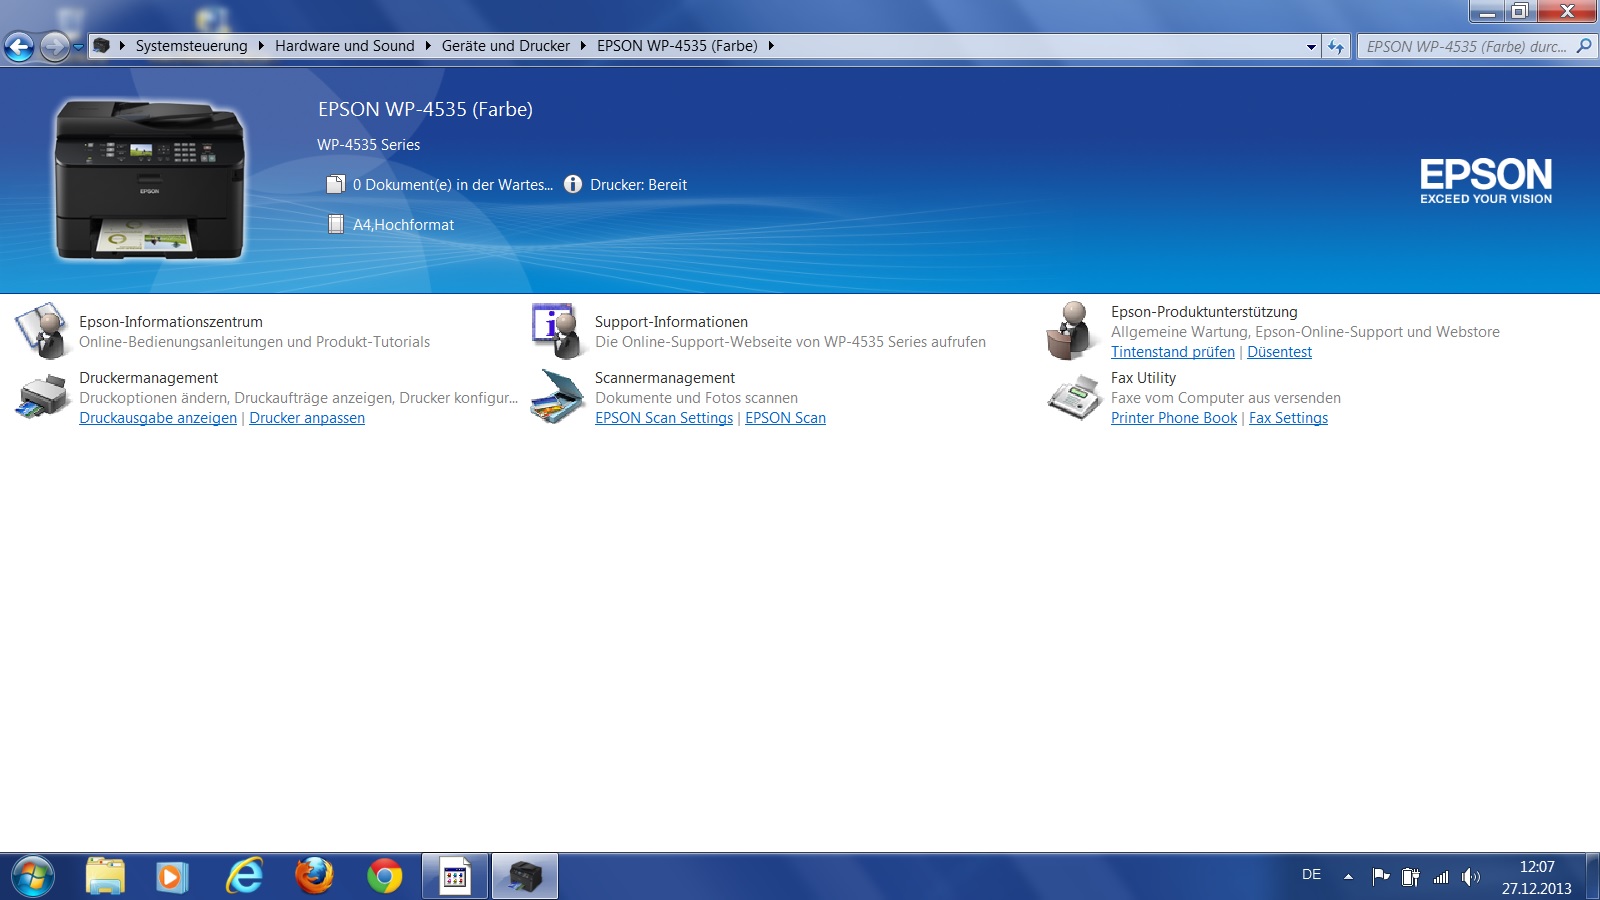
Task: Open the calendar app taskbar button
Action: [455, 877]
